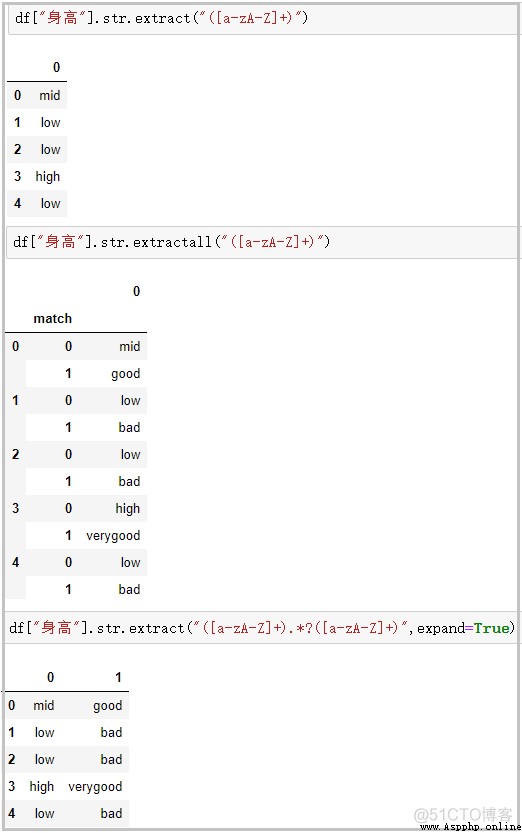Click the code cell with expand=True

tap(262, 628)
